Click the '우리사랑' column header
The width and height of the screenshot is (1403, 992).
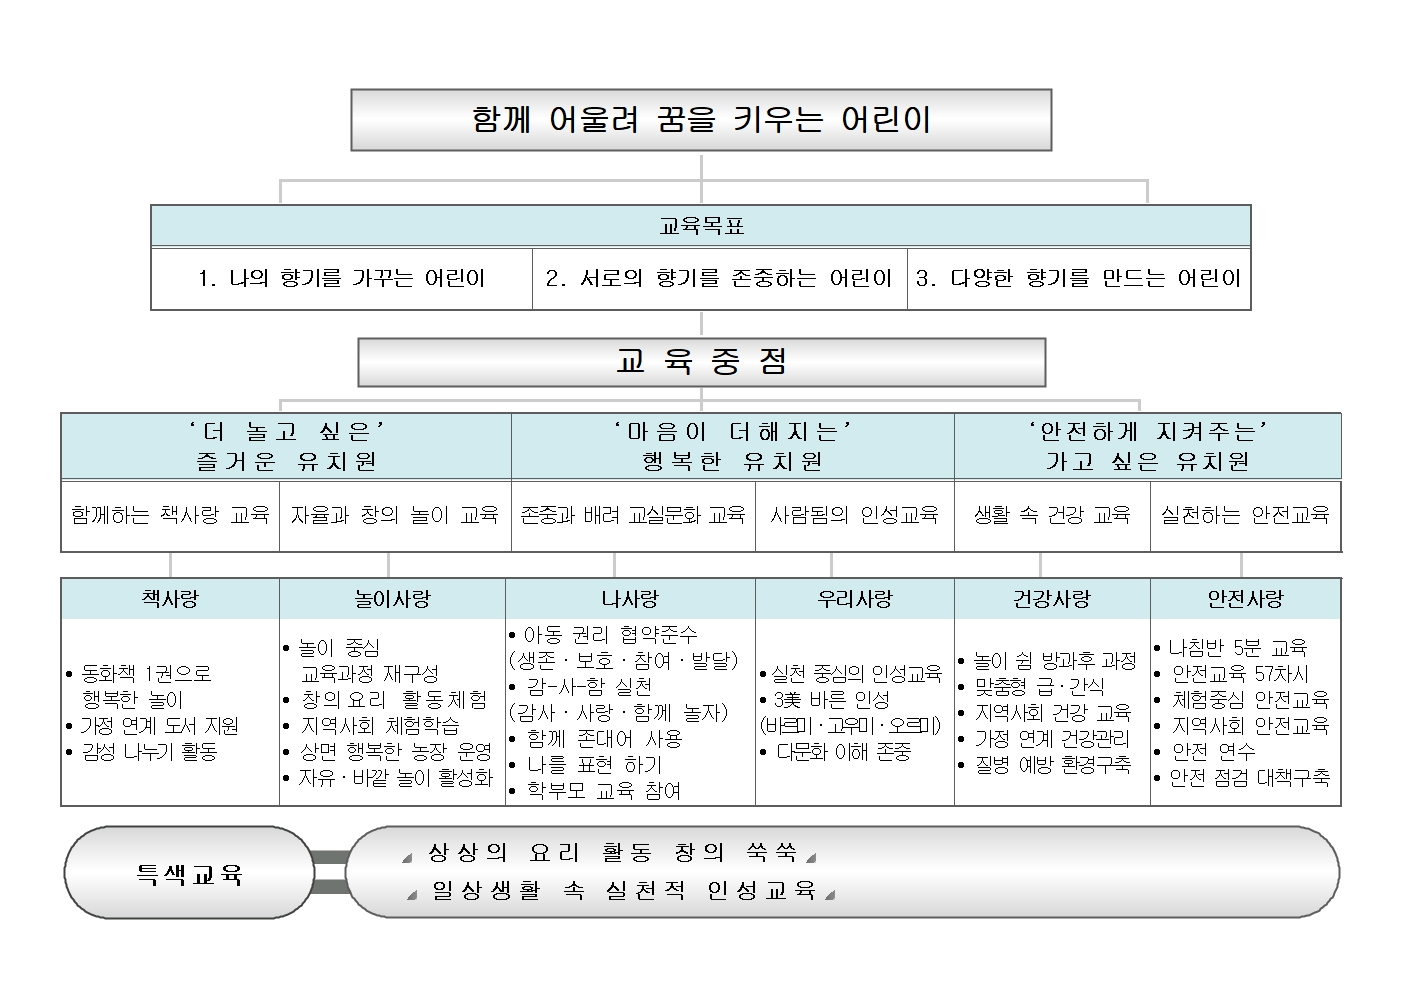point(855,599)
